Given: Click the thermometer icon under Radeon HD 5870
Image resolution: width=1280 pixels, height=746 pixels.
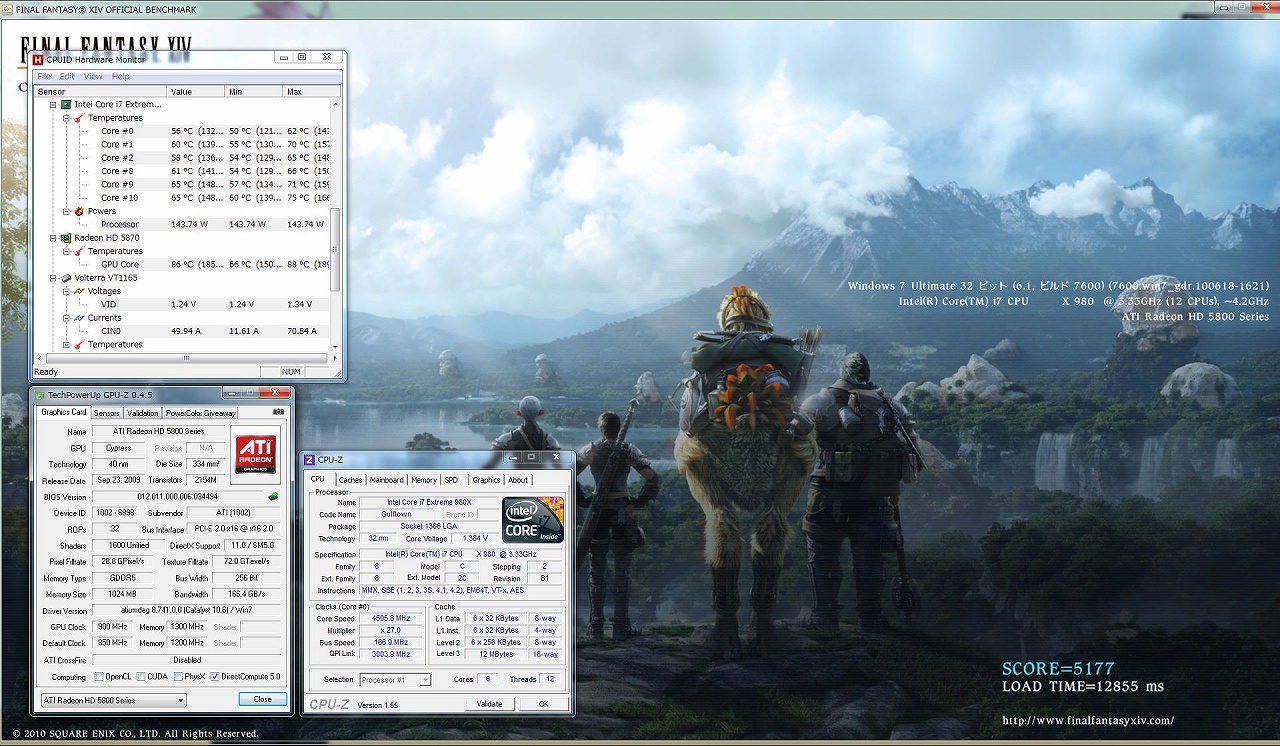Looking at the screenshot, I should pyautogui.click(x=79, y=251).
